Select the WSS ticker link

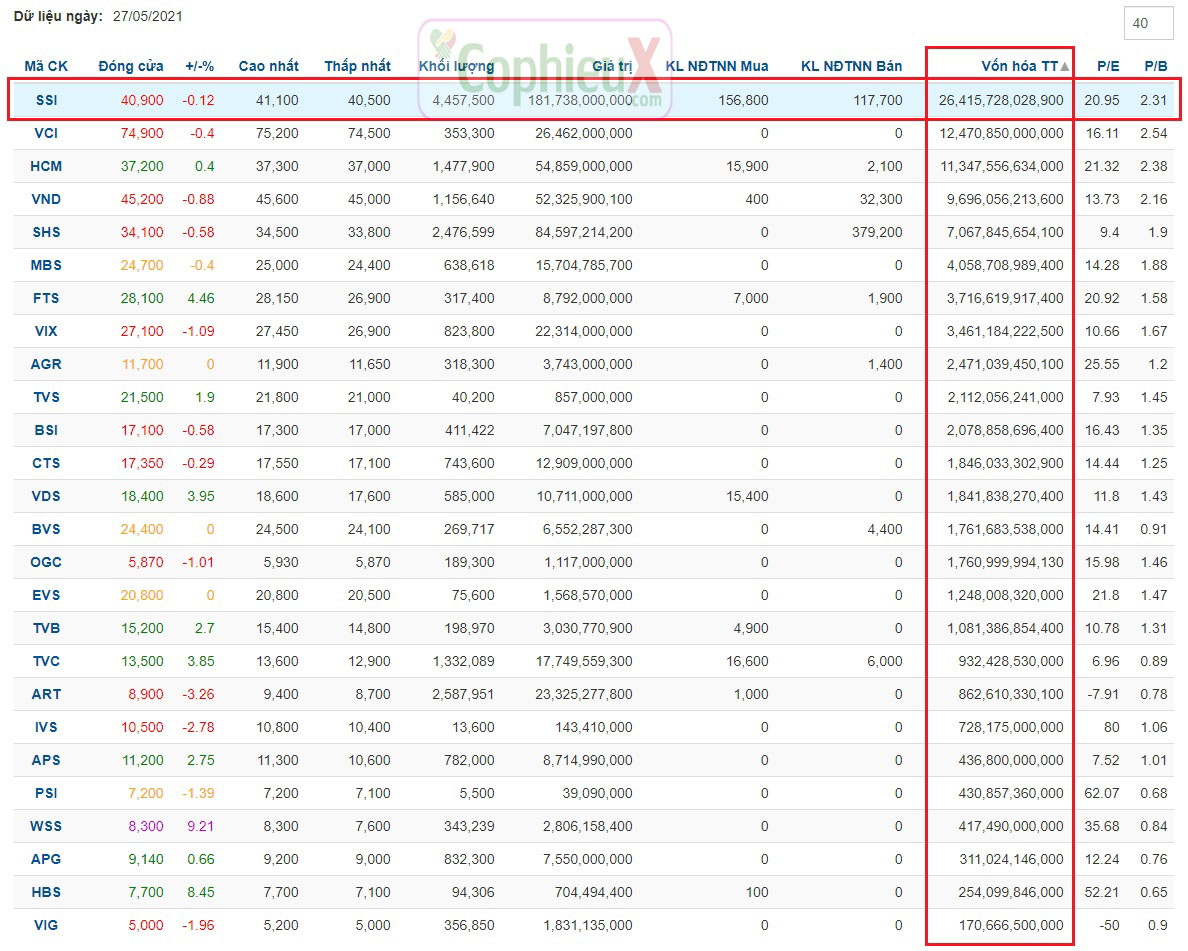46,826
